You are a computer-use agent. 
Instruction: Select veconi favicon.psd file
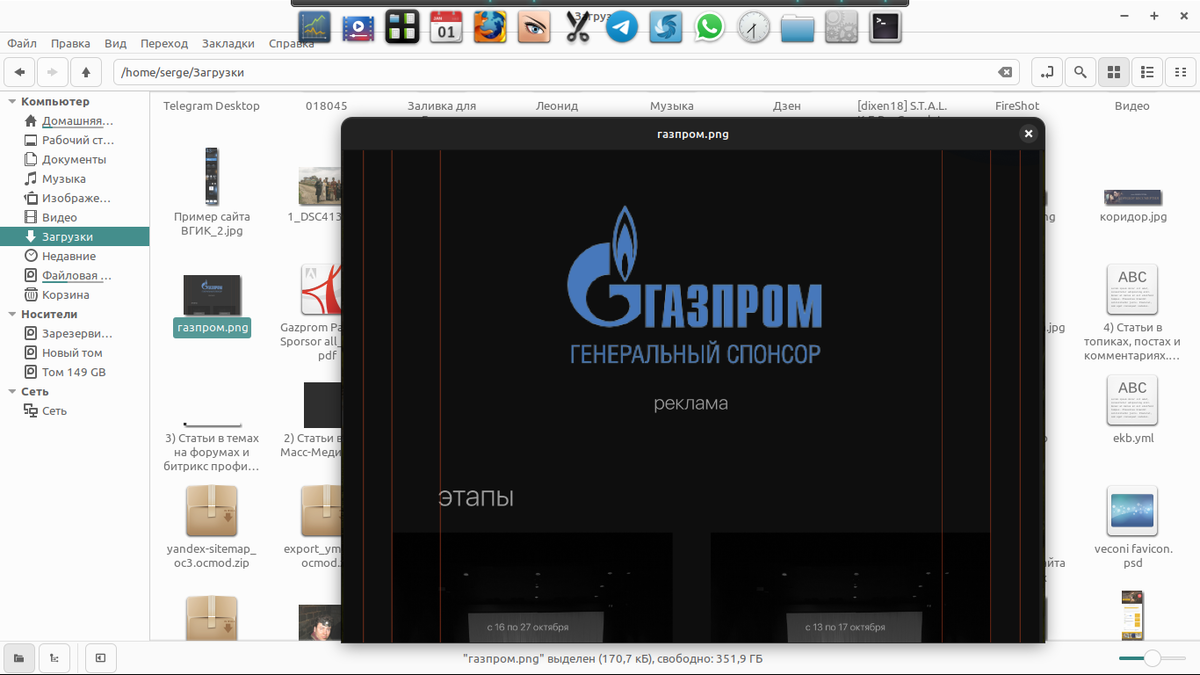tap(1132, 527)
